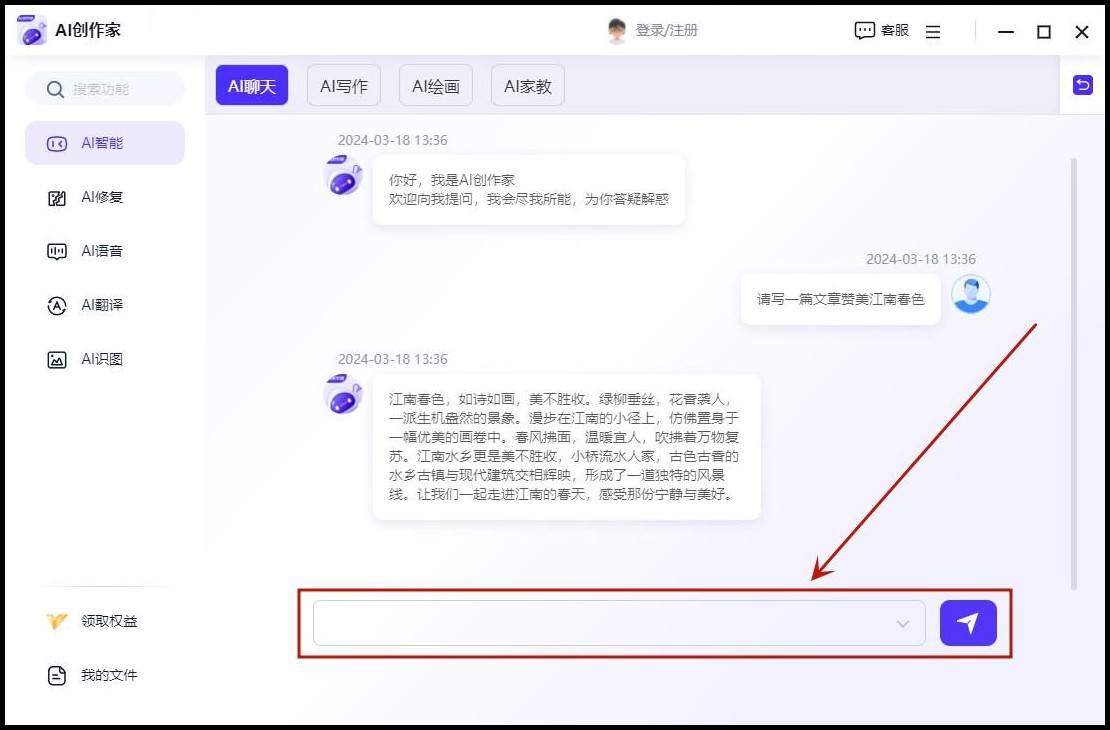Click 领取权益 to claim benefits

point(108,621)
